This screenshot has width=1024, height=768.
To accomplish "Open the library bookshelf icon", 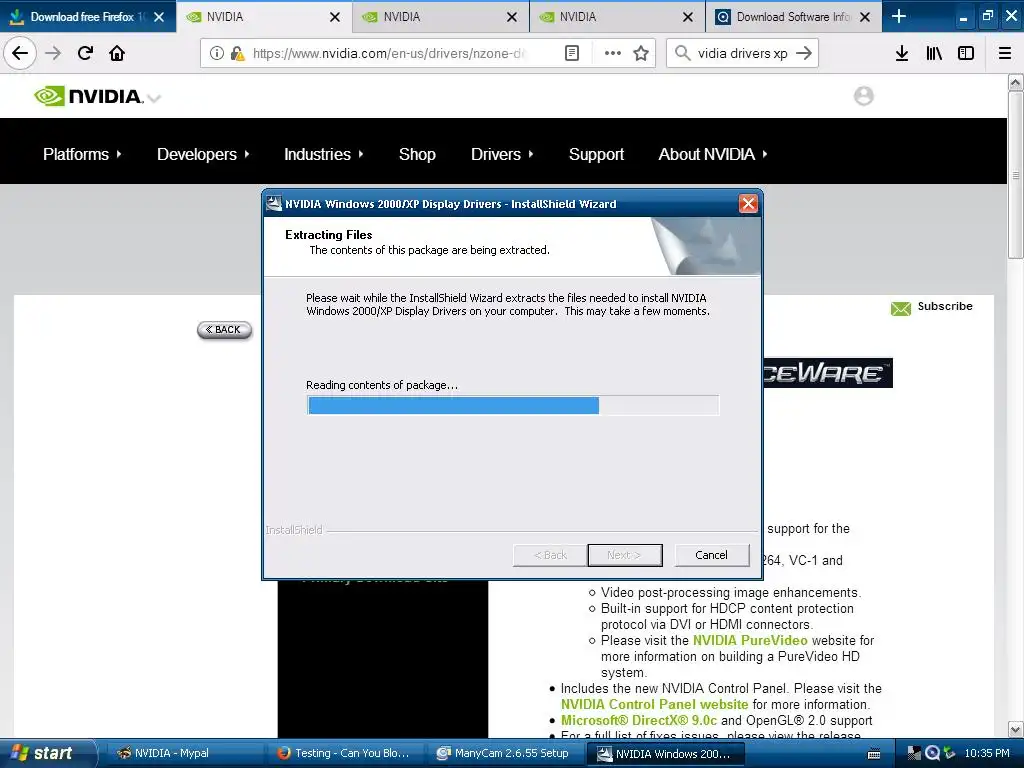I will pyautogui.click(x=934, y=53).
